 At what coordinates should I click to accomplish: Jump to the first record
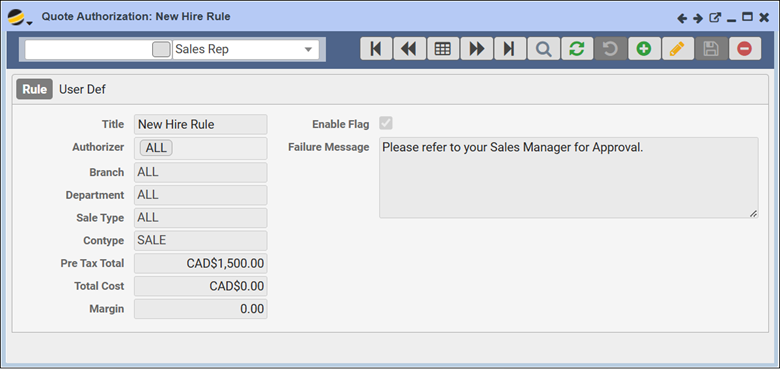[376, 49]
